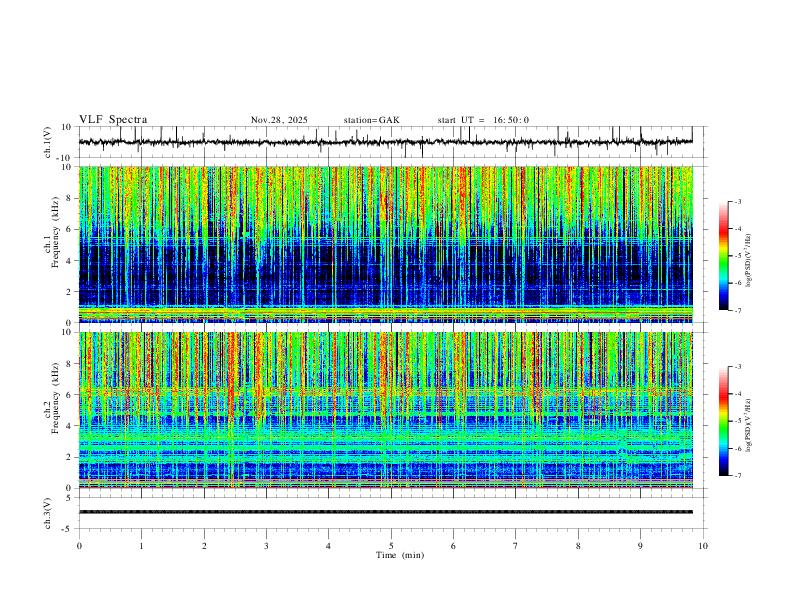
Task: Click the '-5' label on ch.1 colorbar
Action: (737, 256)
